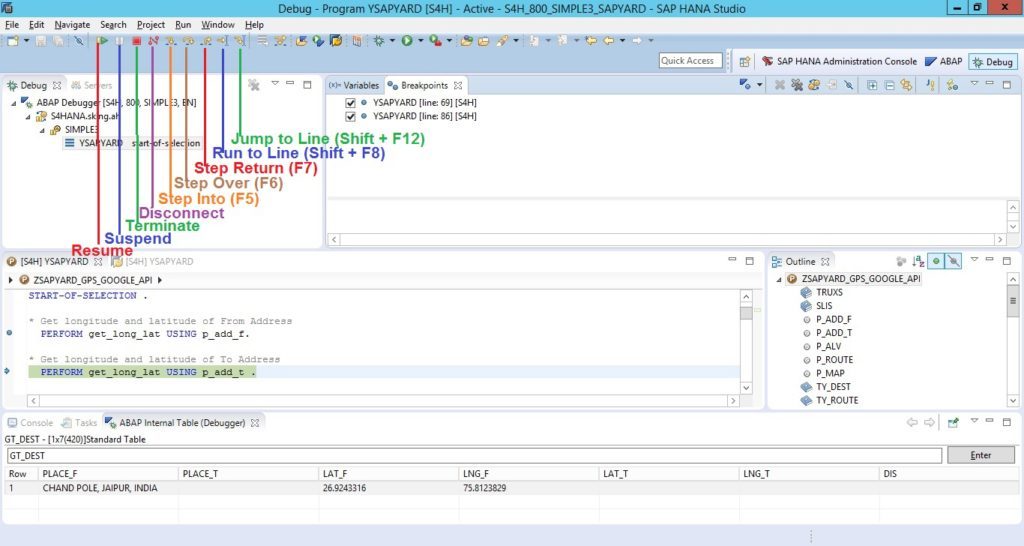Click Remove All Breakpoints icon
The height and width of the screenshot is (546, 1024).
797,85
